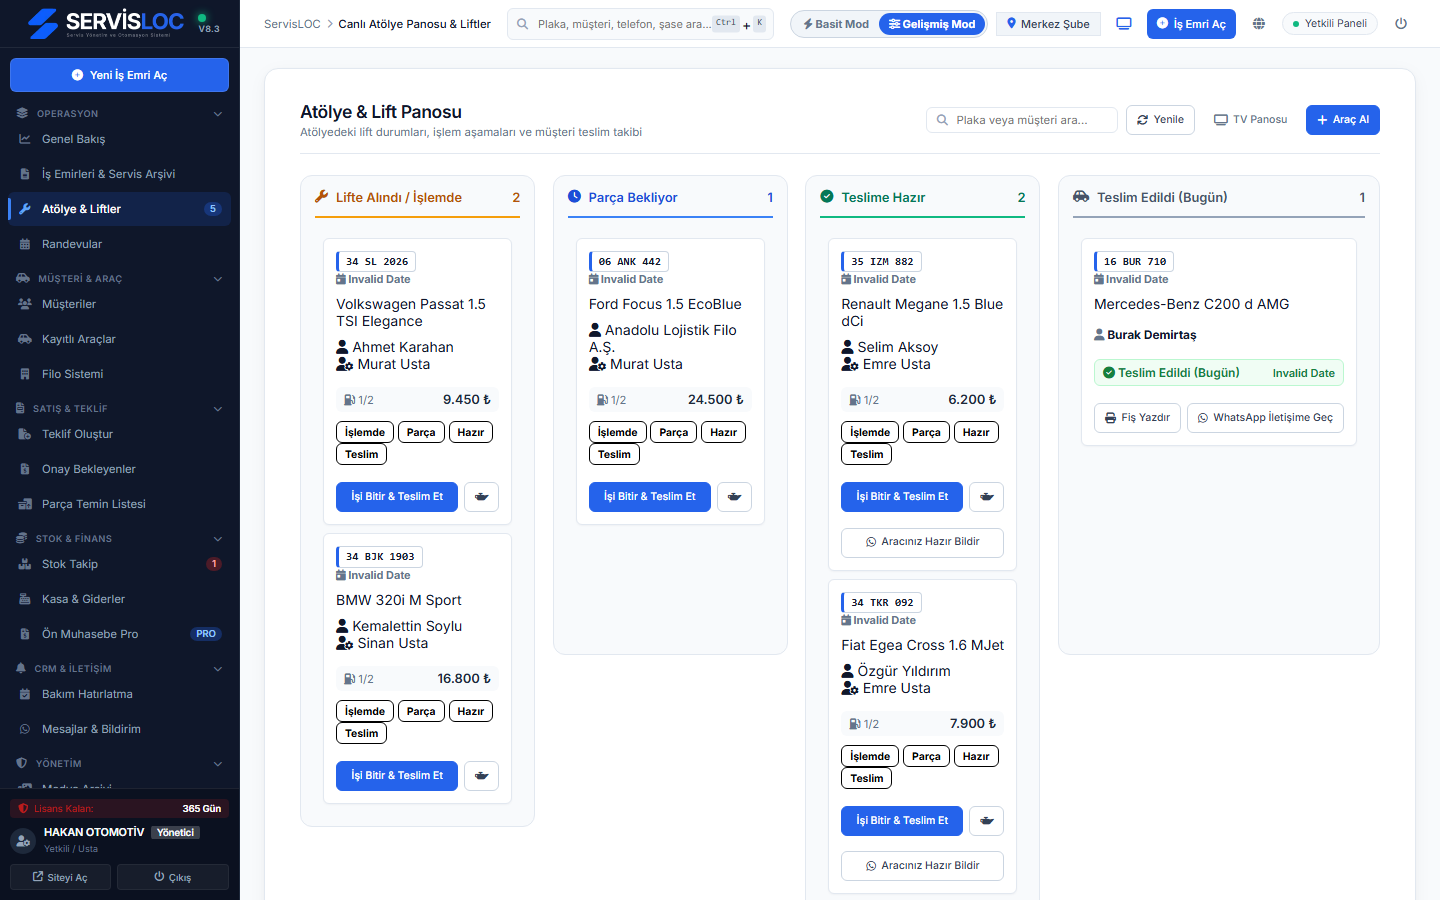
Task: Click the user avatar icon beside HAKAN OTOMOTİV
Action: coord(23,841)
